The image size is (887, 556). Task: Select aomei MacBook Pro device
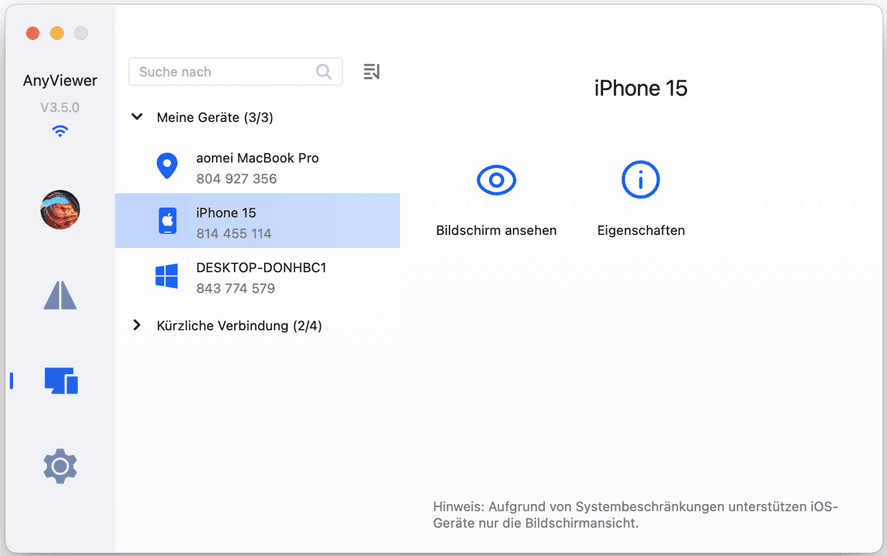[x=257, y=168]
